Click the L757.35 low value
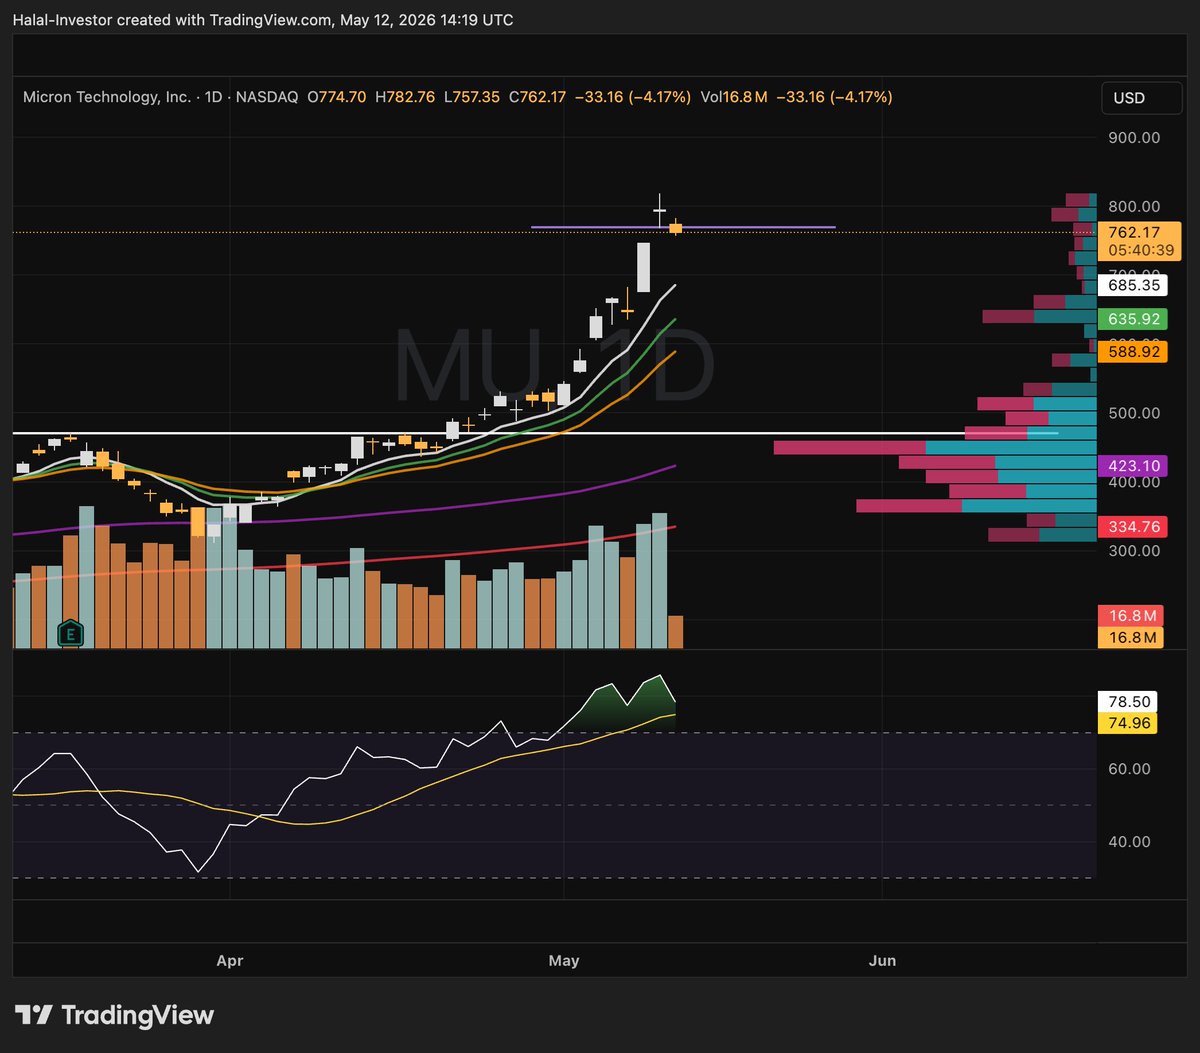 coord(472,97)
